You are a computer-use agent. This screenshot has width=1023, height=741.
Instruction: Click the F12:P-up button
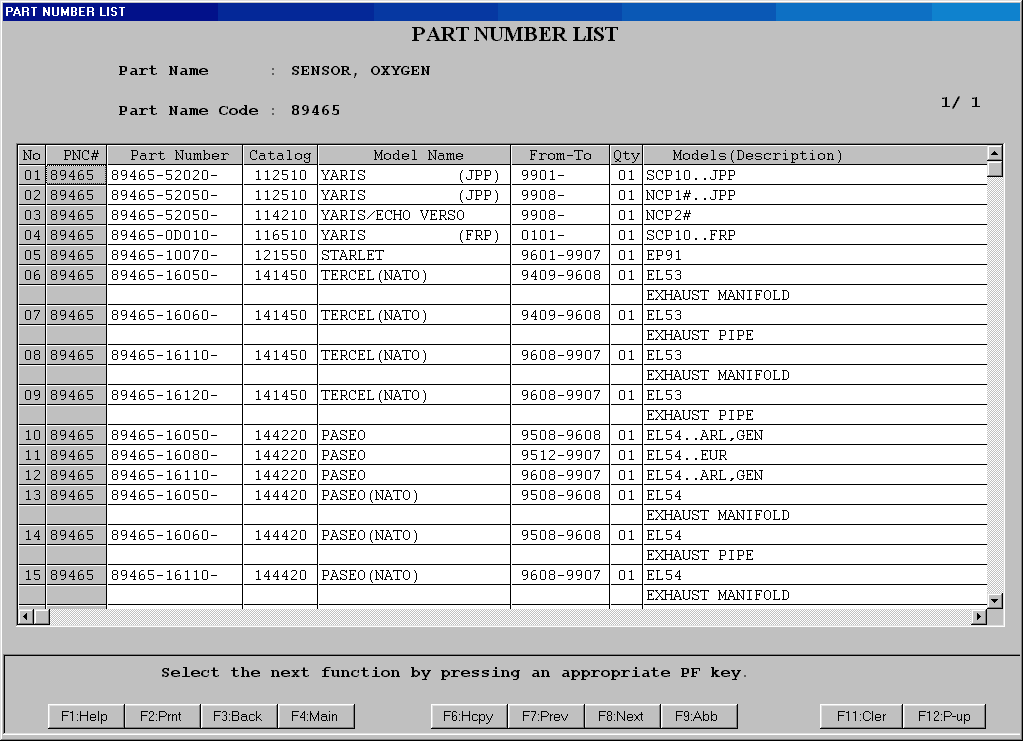(x=944, y=716)
